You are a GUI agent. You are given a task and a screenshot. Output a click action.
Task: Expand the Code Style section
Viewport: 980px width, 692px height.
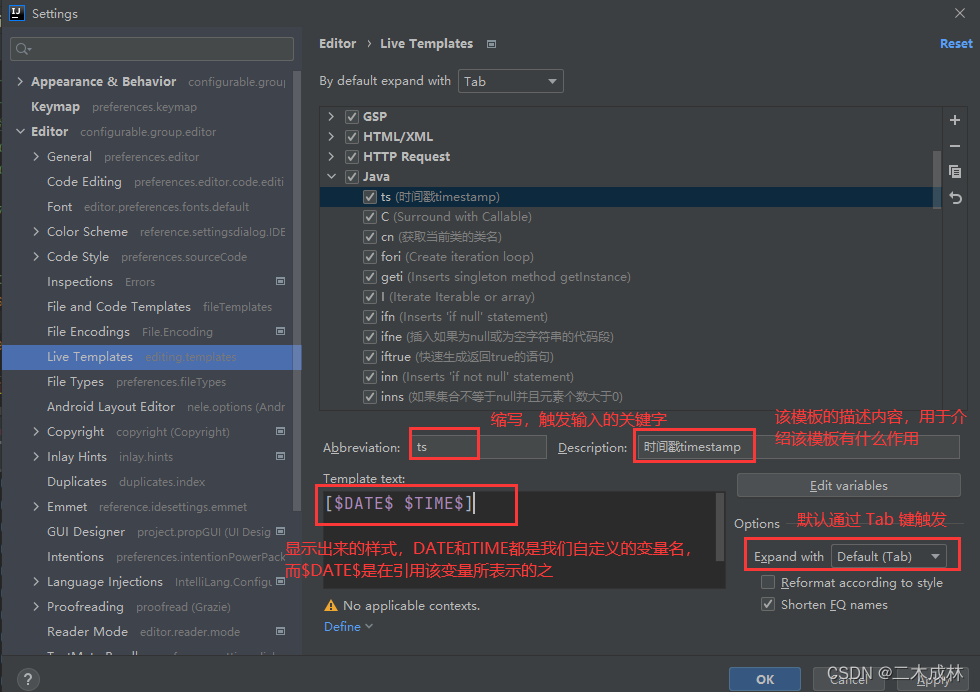point(36,256)
